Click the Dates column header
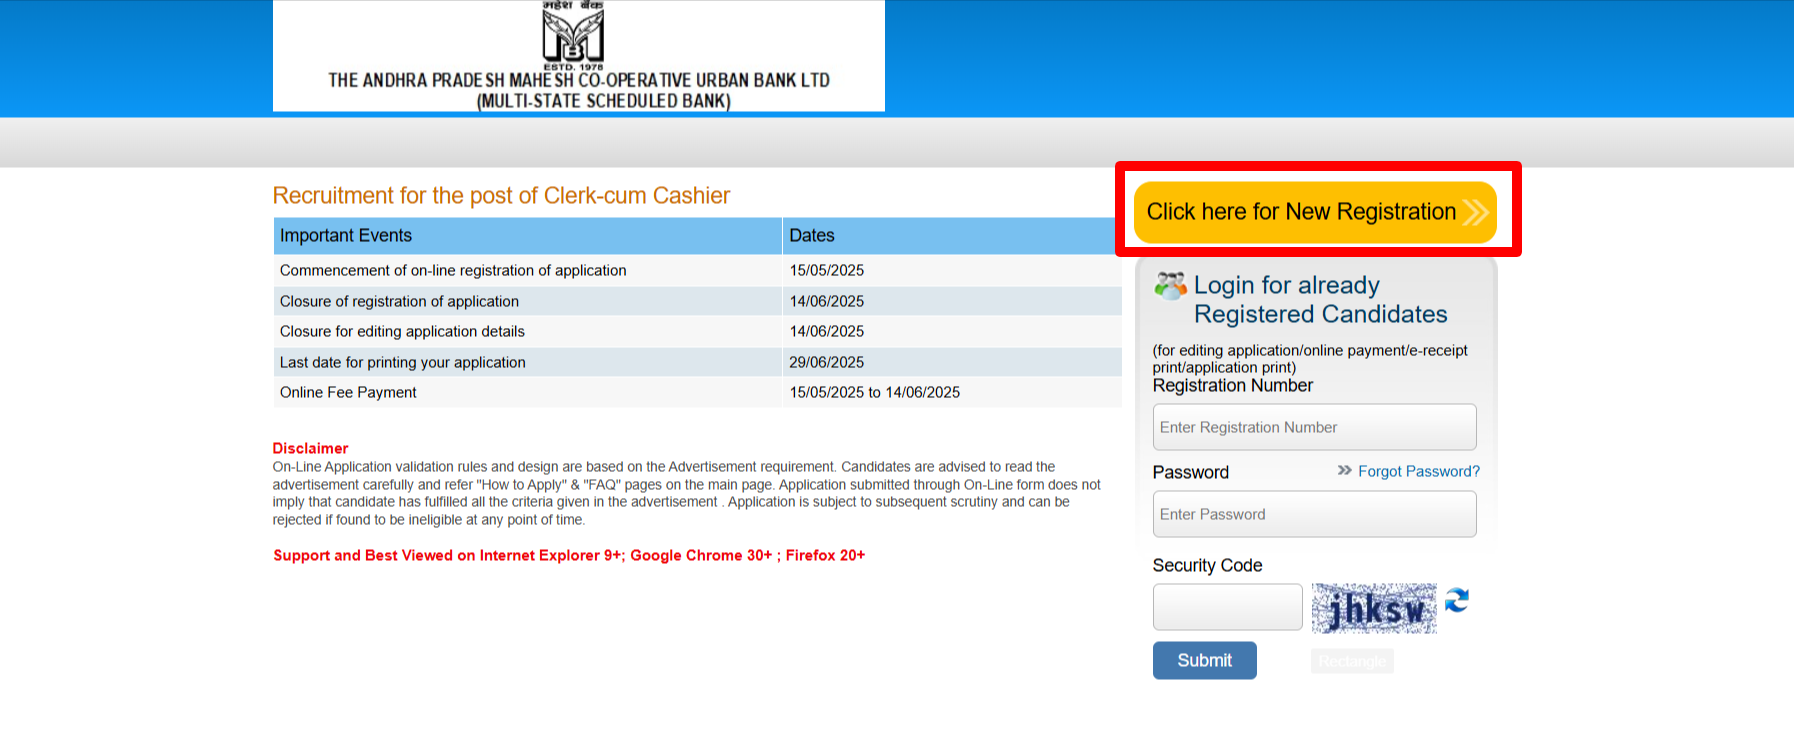Viewport: 1794px width, 746px height. (950, 236)
